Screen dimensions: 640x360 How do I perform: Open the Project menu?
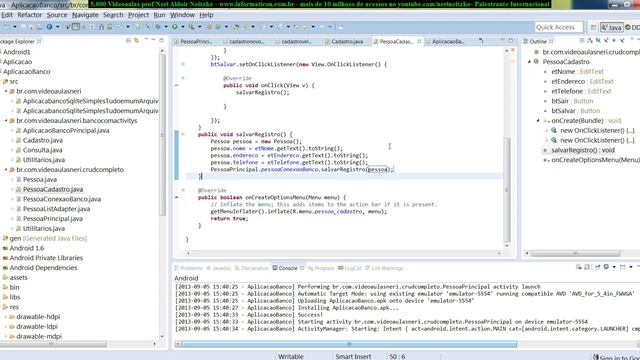click(x=138, y=15)
